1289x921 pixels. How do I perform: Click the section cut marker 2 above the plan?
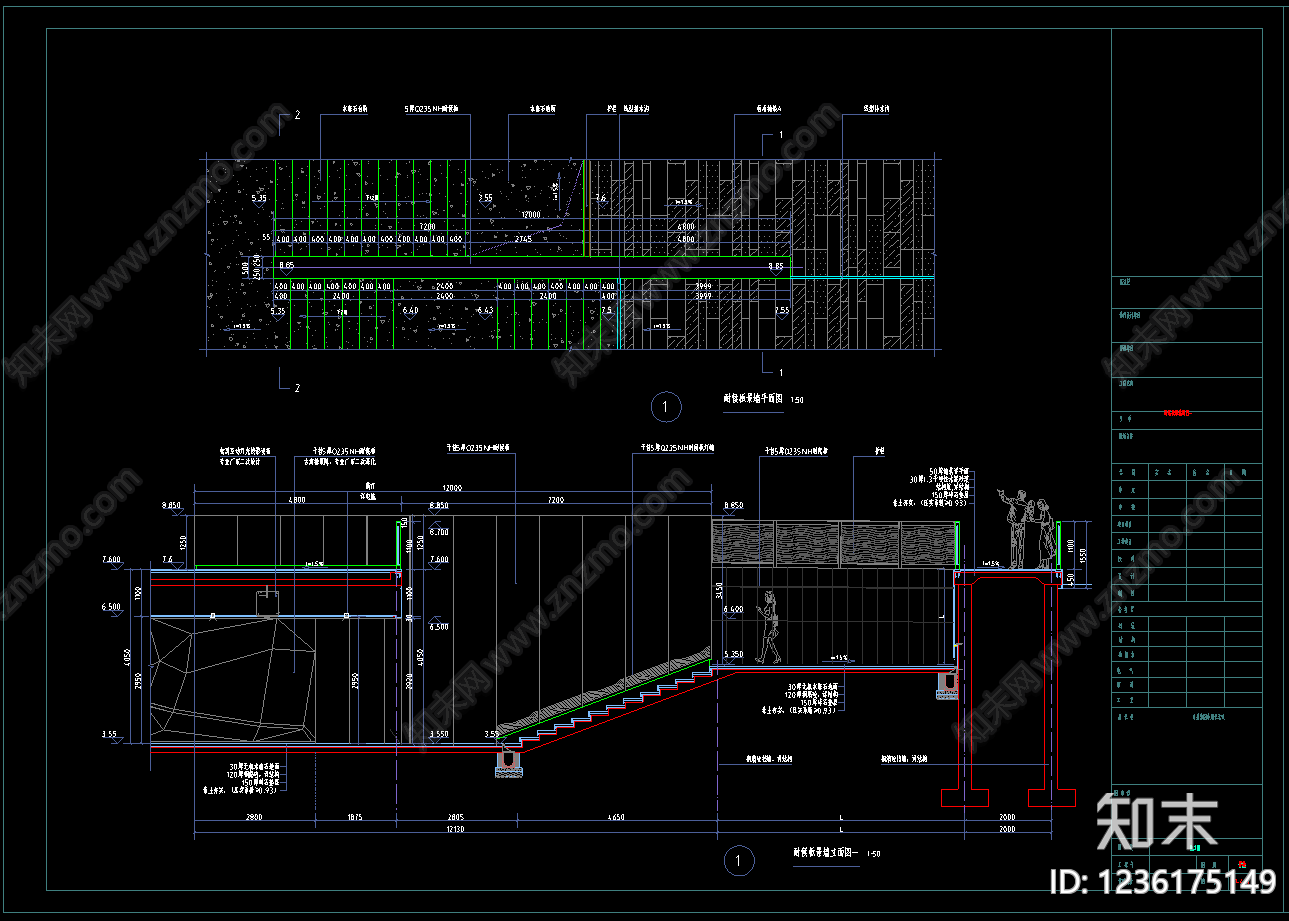pyautogui.click(x=297, y=116)
